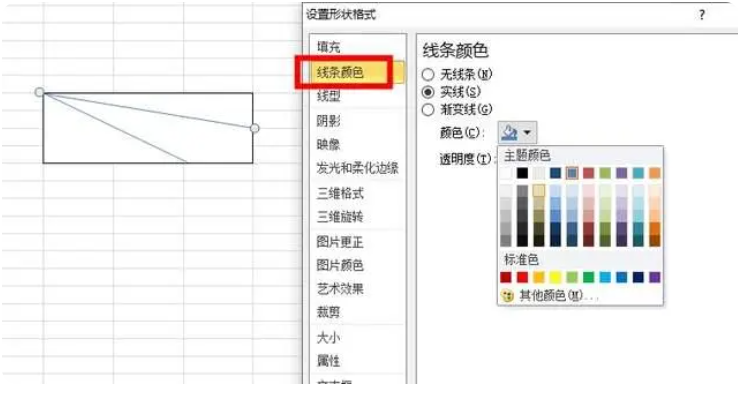Open the color picker dropdown arrow

pyautogui.click(x=527, y=133)
